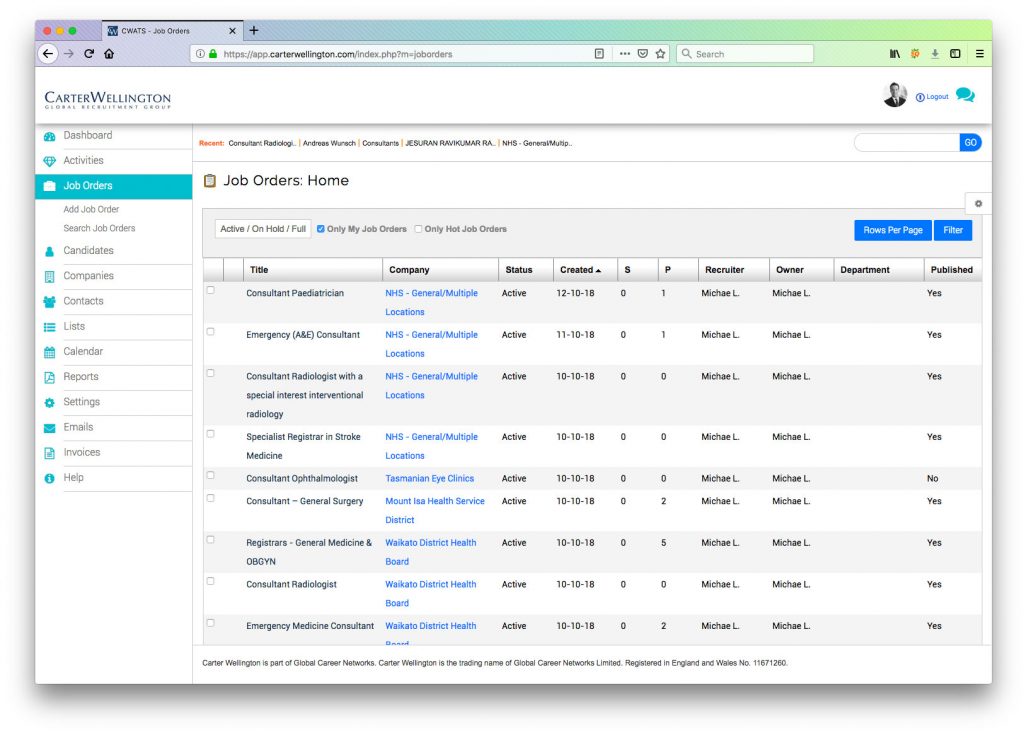The height and width of the screenshot is (733, 1024).
Task: Tick checkbox for Emergency (A&E) Consultant row
Action: (x=210, y=332)
